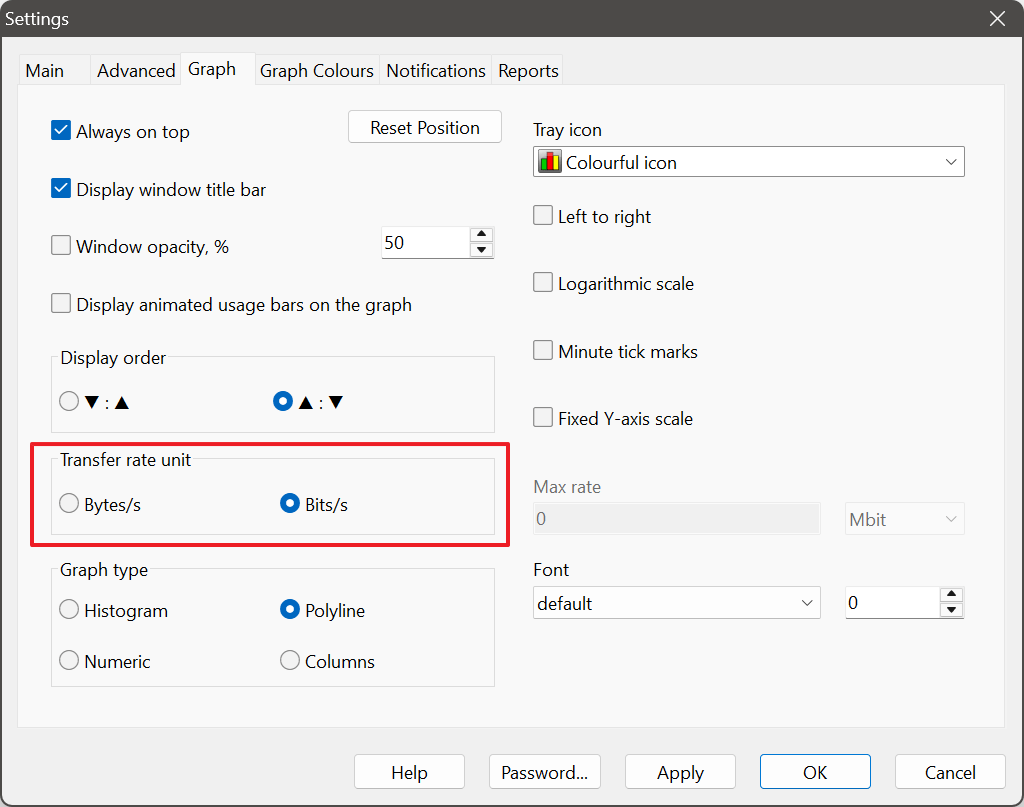
Task: Click the Apply button
Action: click(x=680, y=772)
